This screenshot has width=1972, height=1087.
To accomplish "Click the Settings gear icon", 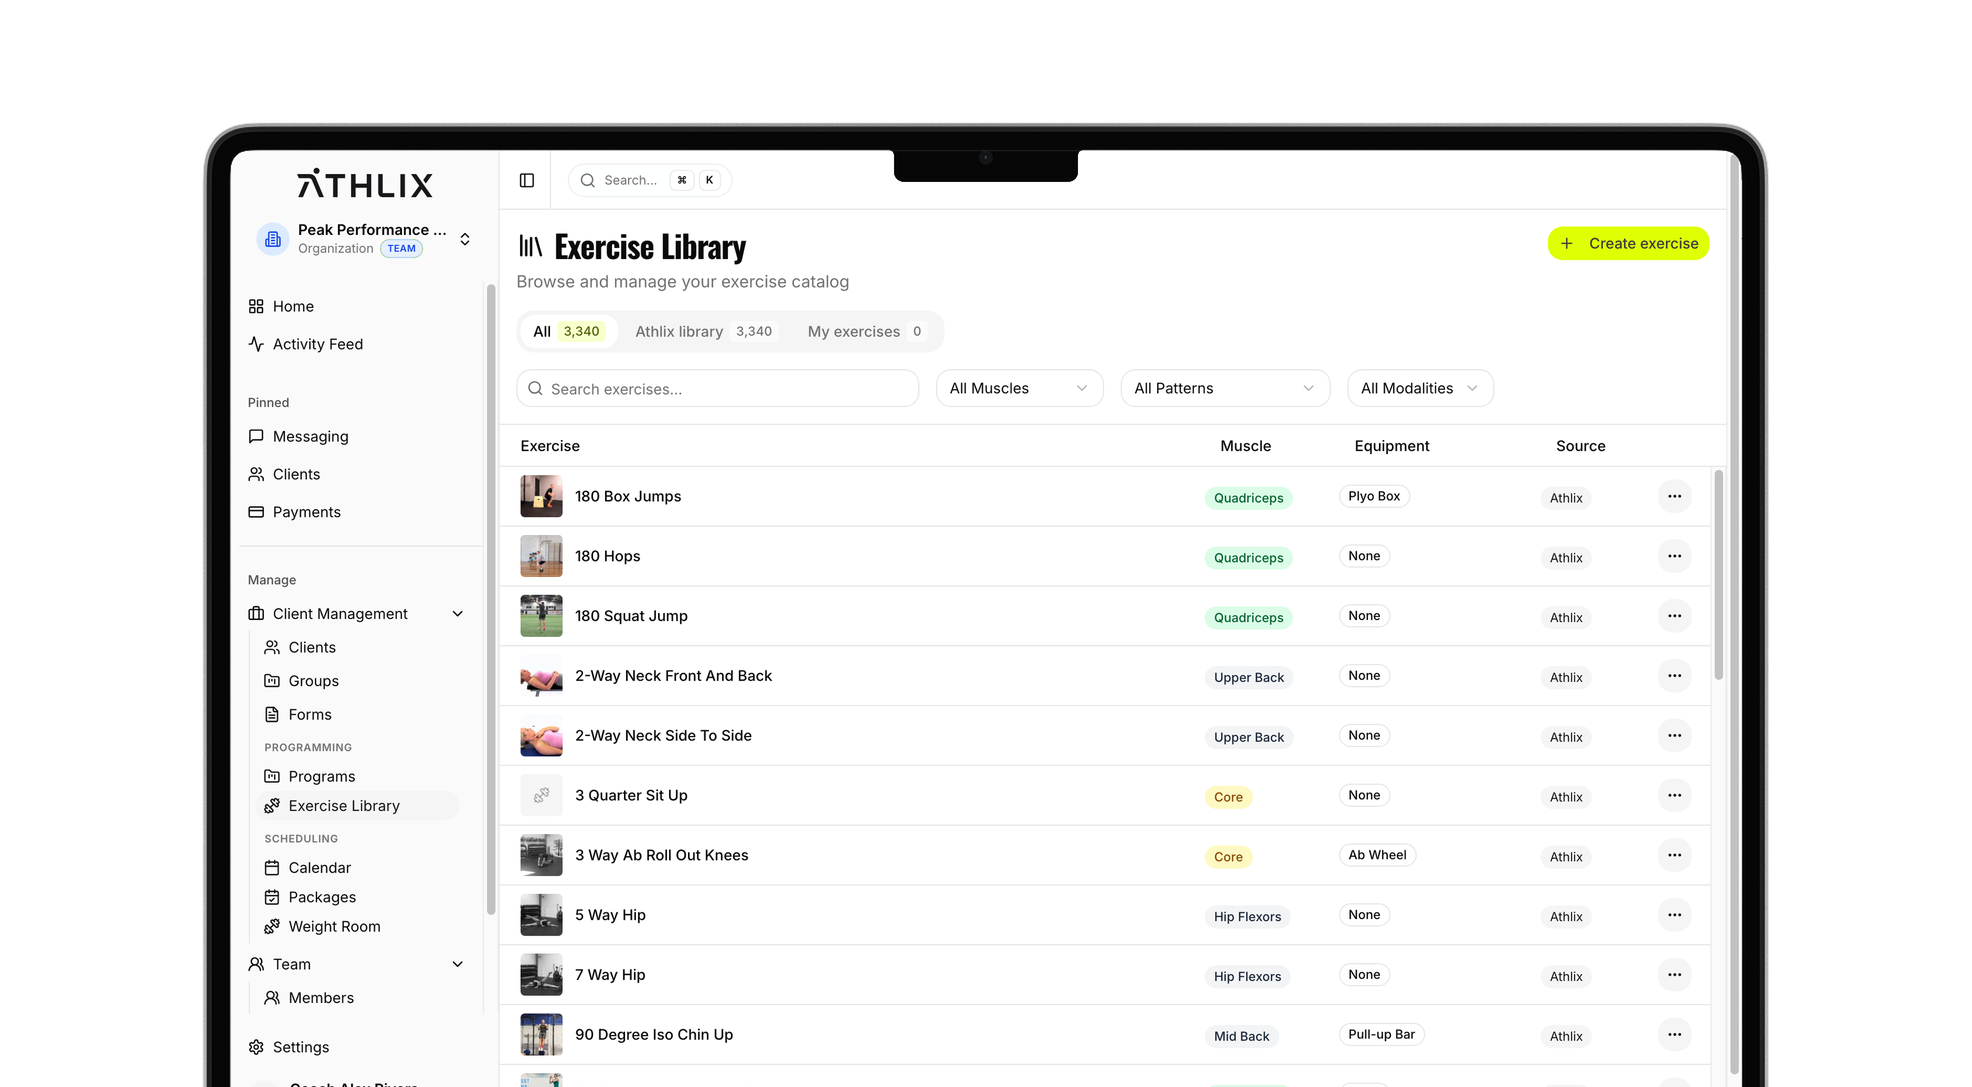I will click(x=256, y=1047).
